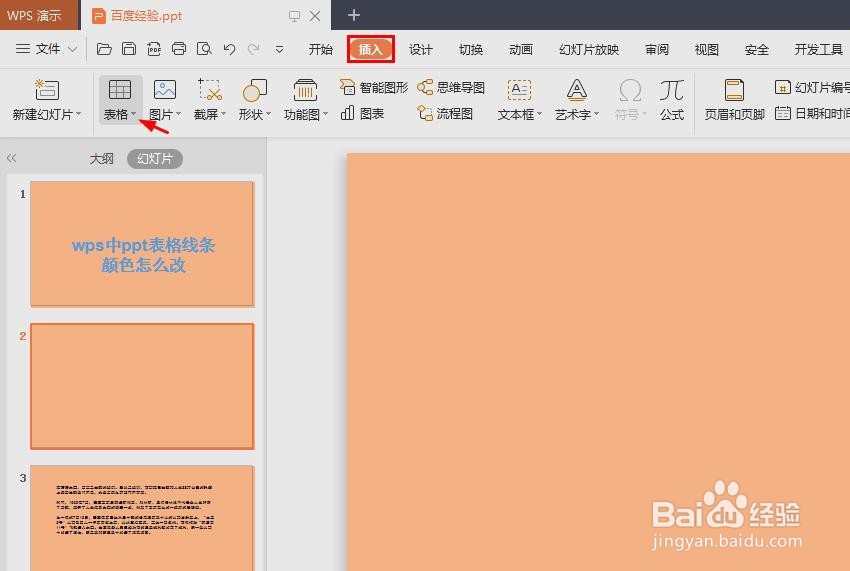Click 幻灯片编号 slide number button
The width and height of the screenshot is (850, 571).
tap(812, 87)
